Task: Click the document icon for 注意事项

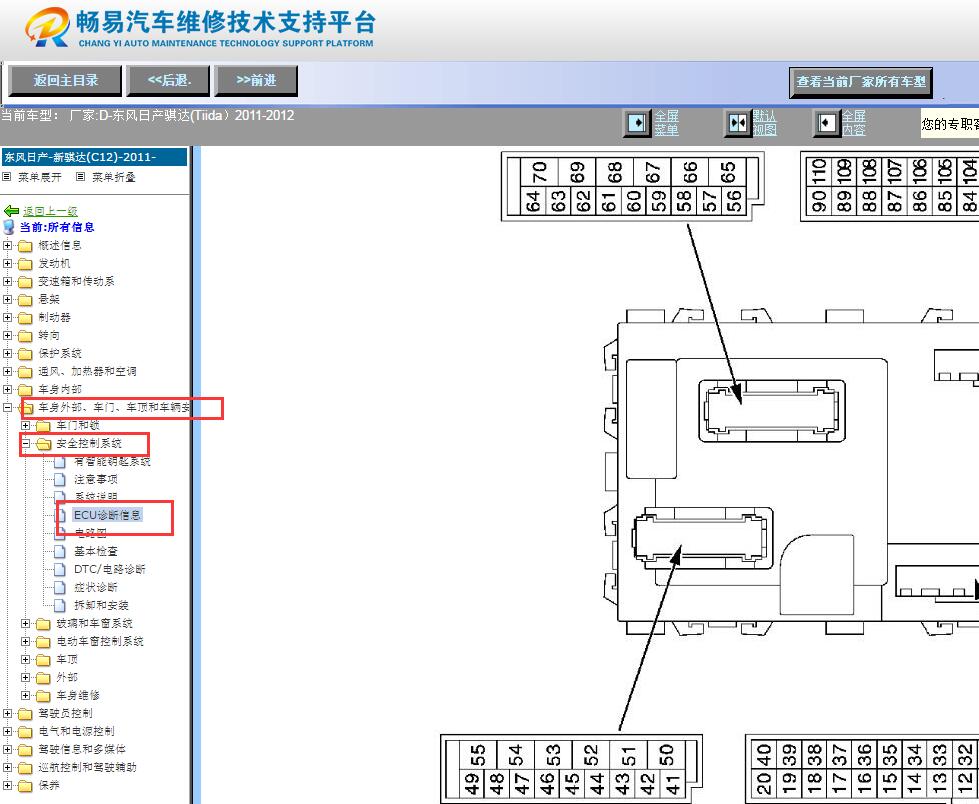Action: click(60, 479)
